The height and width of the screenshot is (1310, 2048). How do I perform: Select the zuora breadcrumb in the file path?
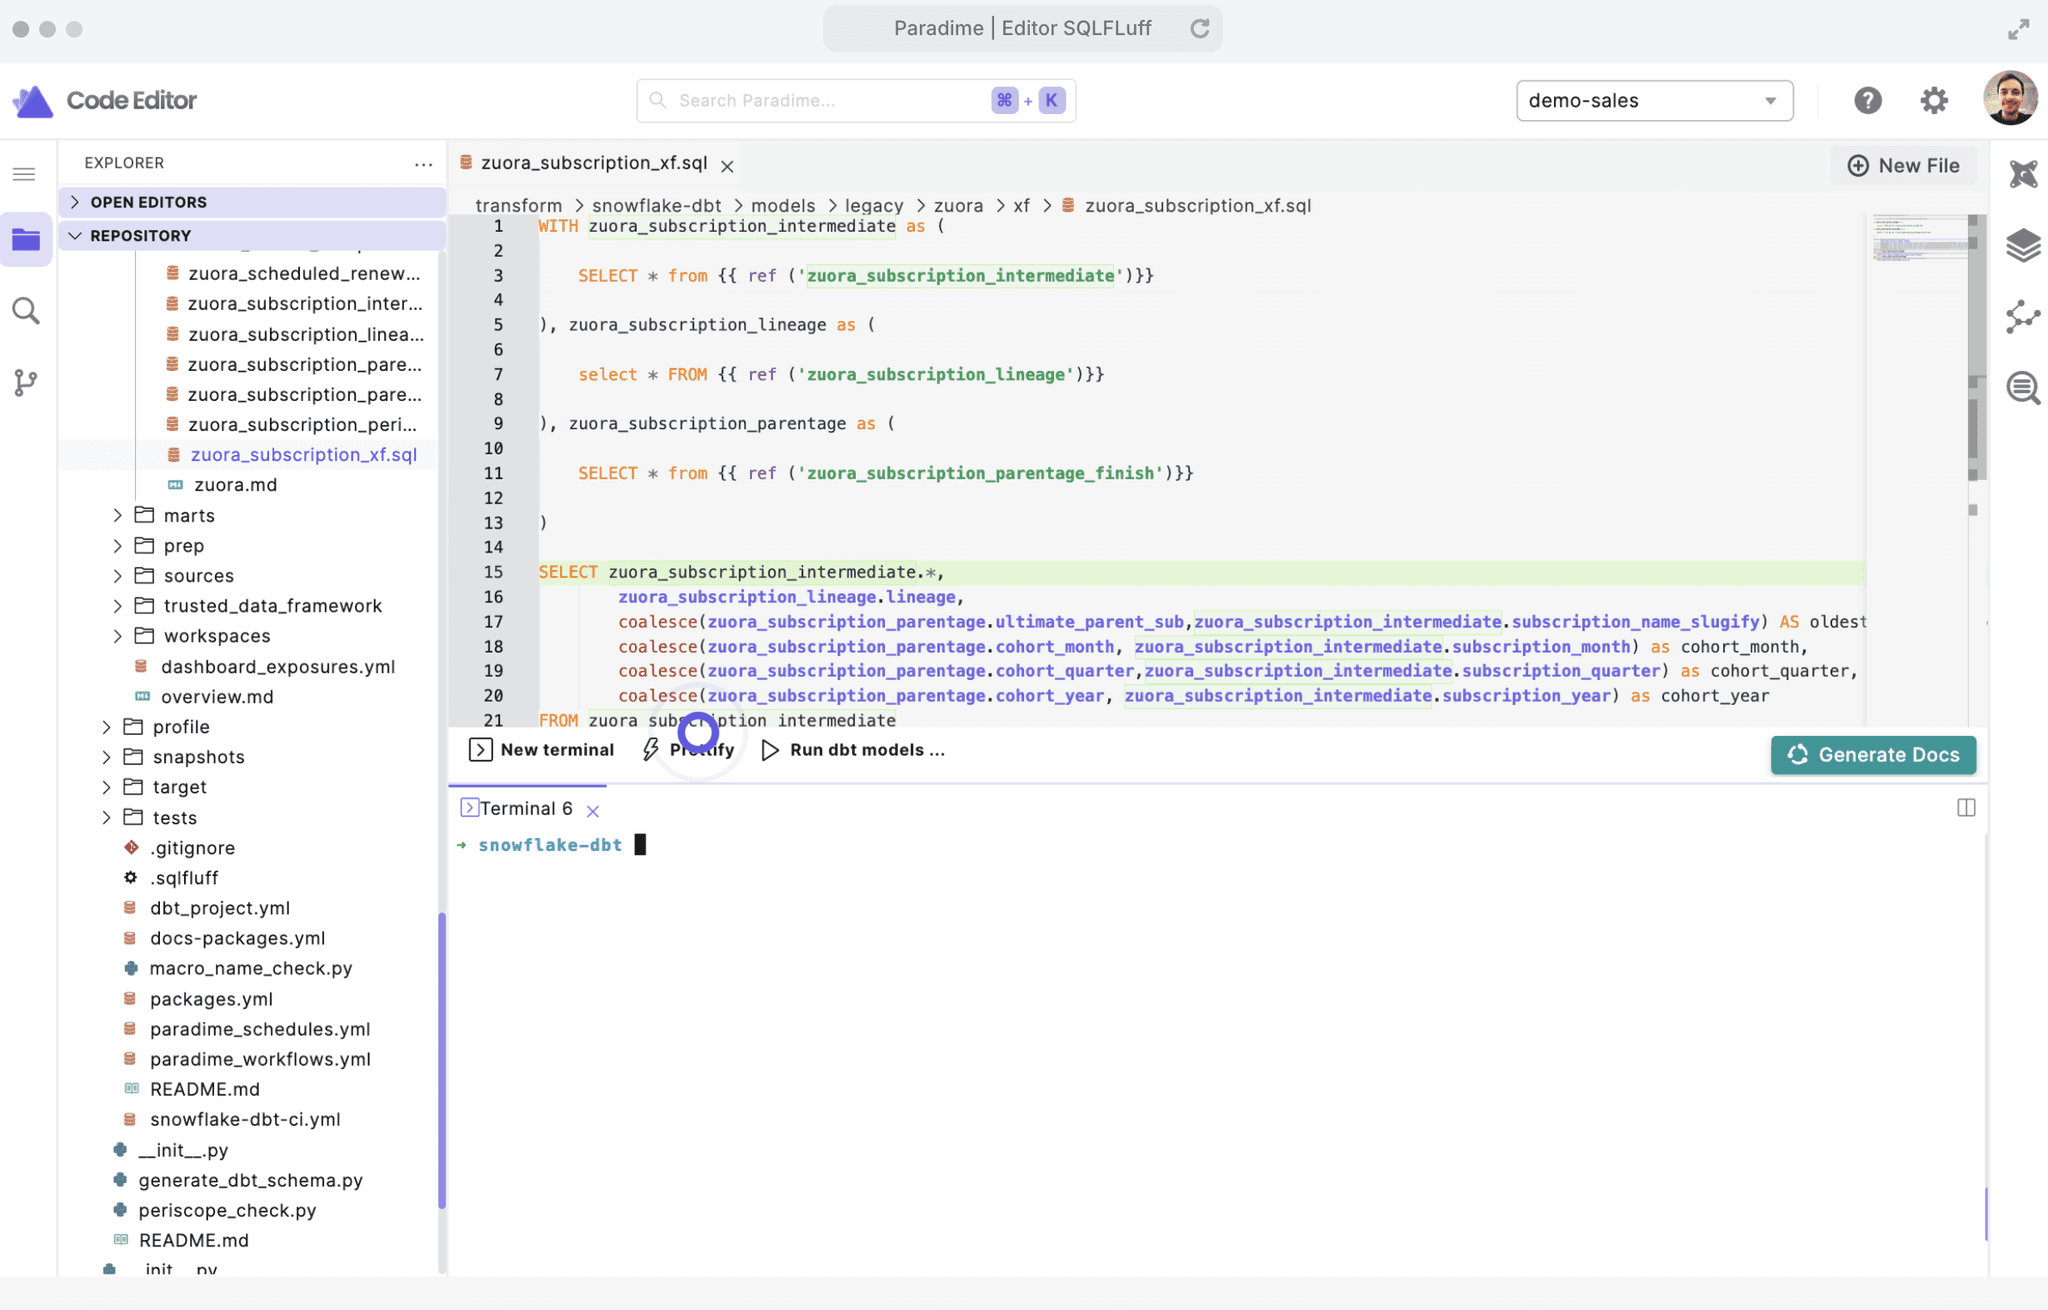click(x=957, y=205)
